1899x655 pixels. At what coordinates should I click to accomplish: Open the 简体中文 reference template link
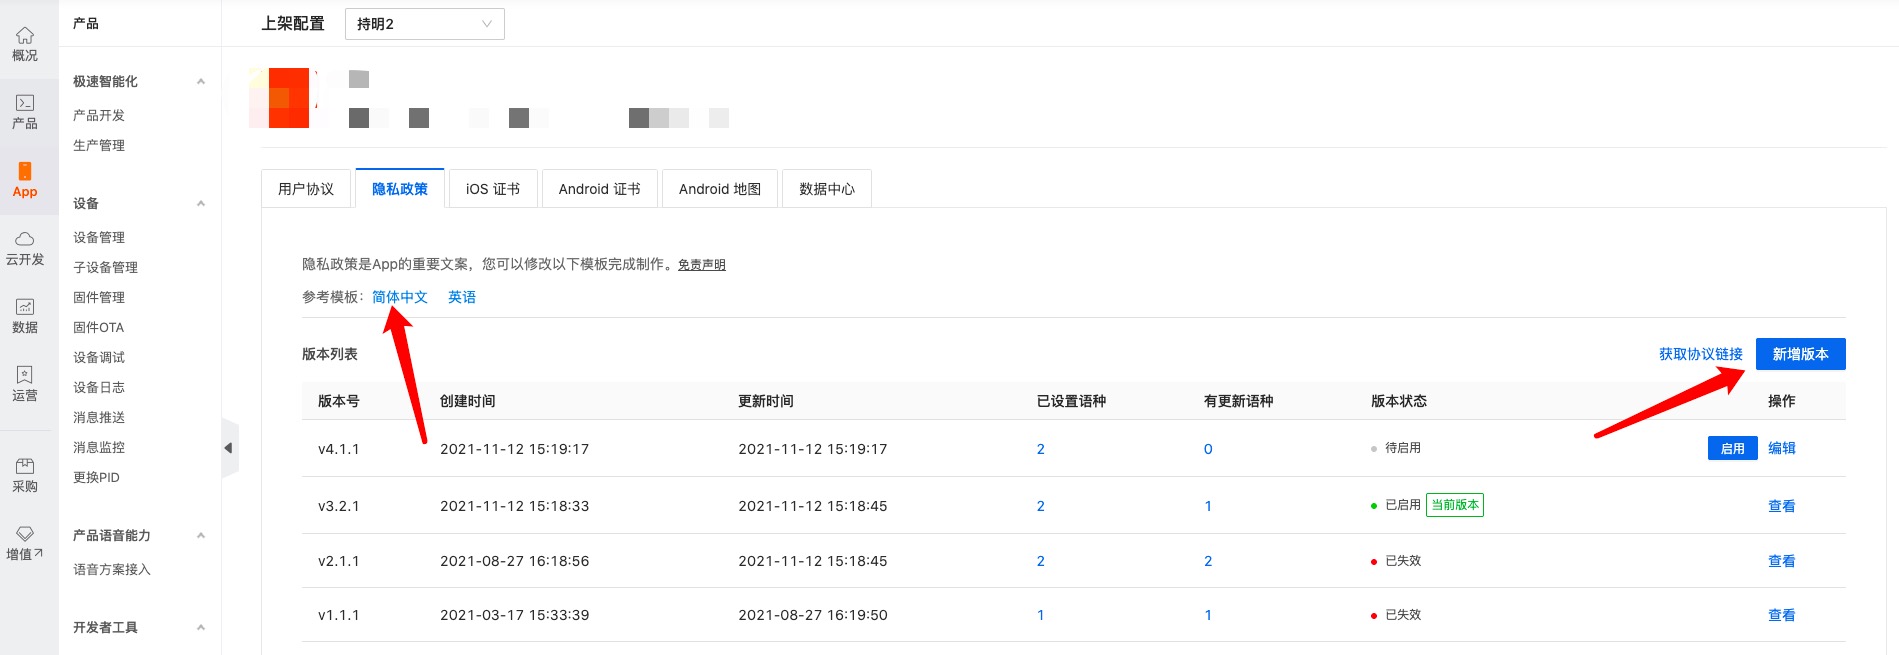400,297
